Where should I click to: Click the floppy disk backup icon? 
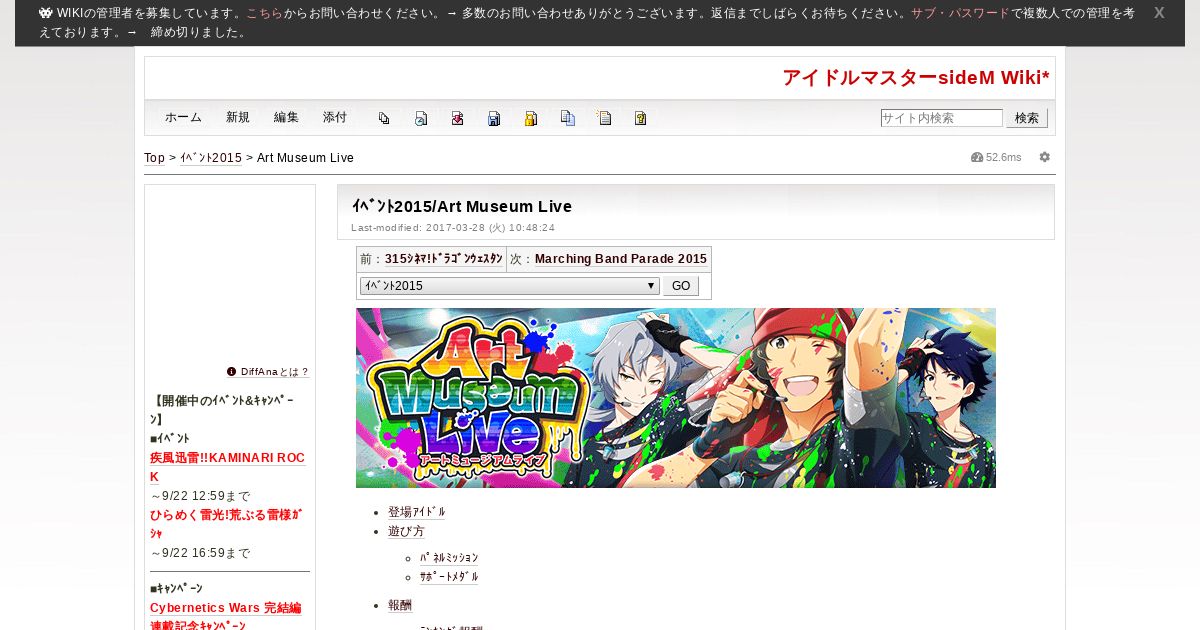pyautogui.click(x=494, y=118)
